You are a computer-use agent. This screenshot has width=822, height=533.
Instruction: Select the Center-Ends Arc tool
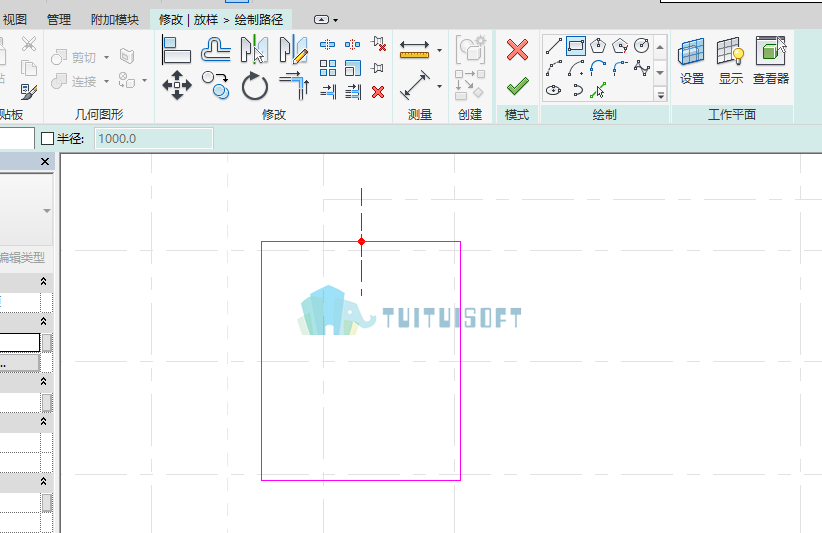pyautogui.click(x=576, y=68)
